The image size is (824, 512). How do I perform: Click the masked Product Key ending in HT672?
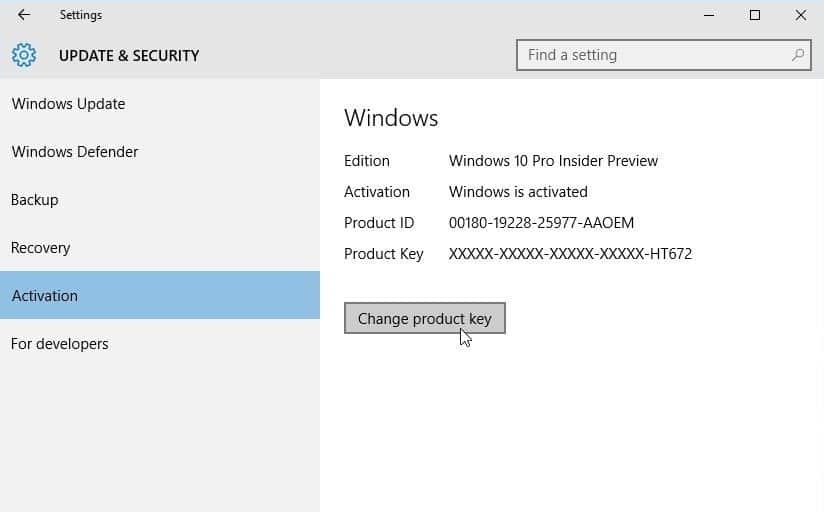570,254
